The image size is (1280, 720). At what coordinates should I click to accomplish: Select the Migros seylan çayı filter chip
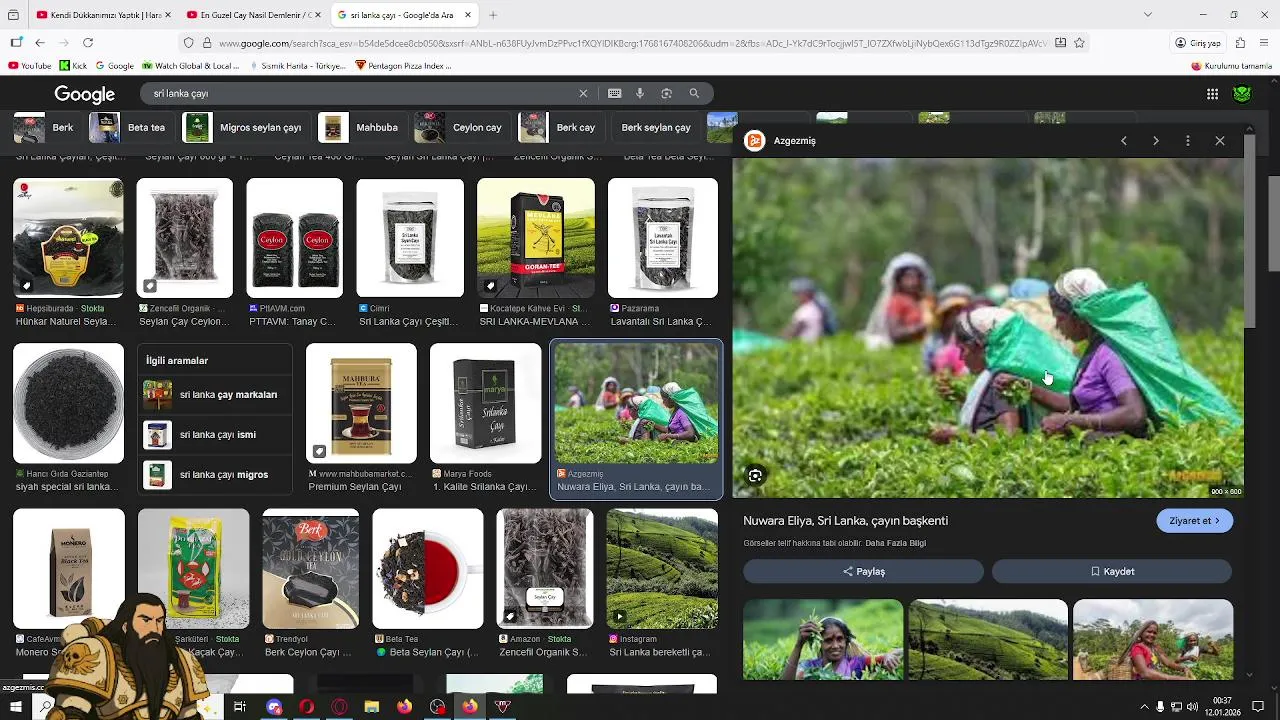point(244,128)
